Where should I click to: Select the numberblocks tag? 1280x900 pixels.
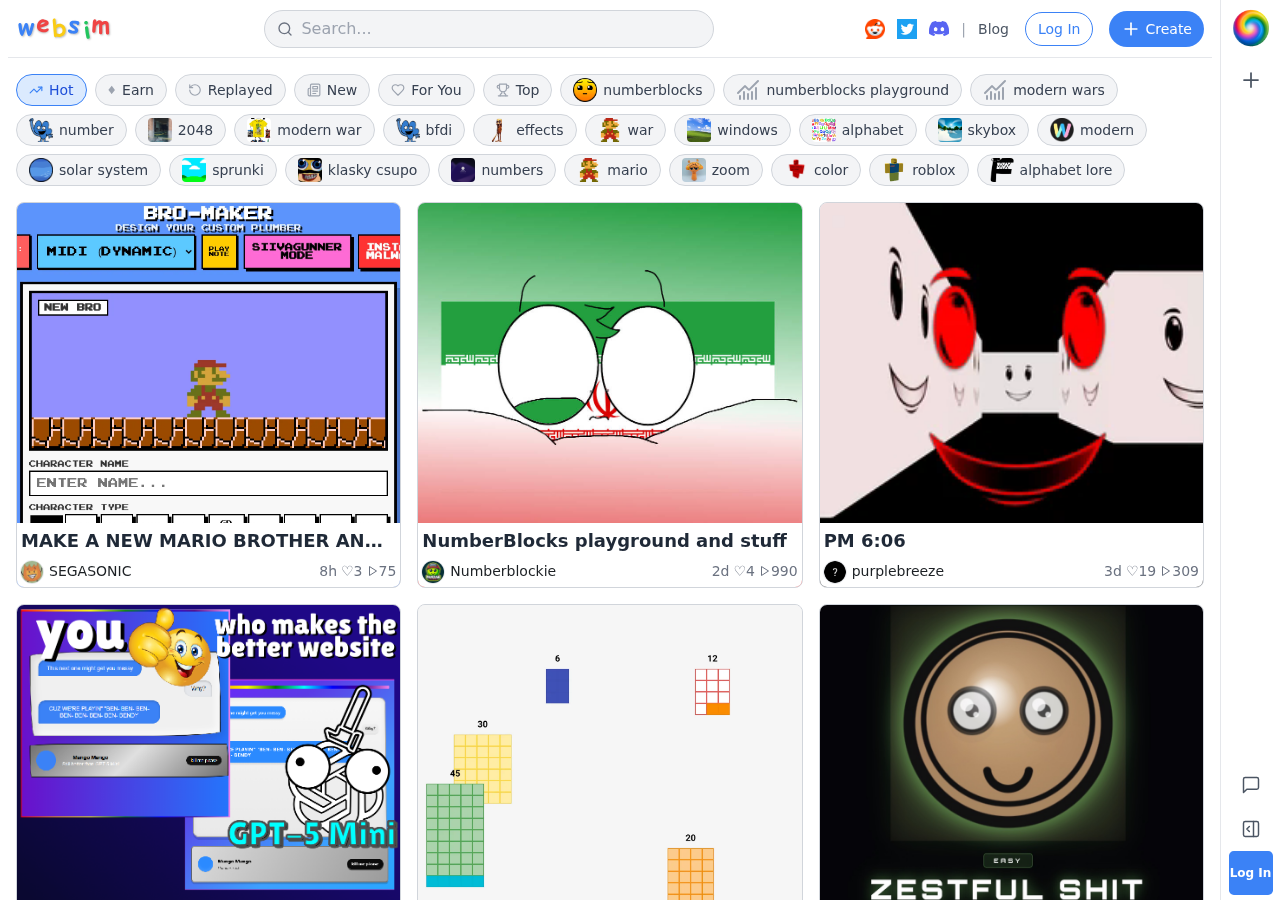(x=637, y=90)
